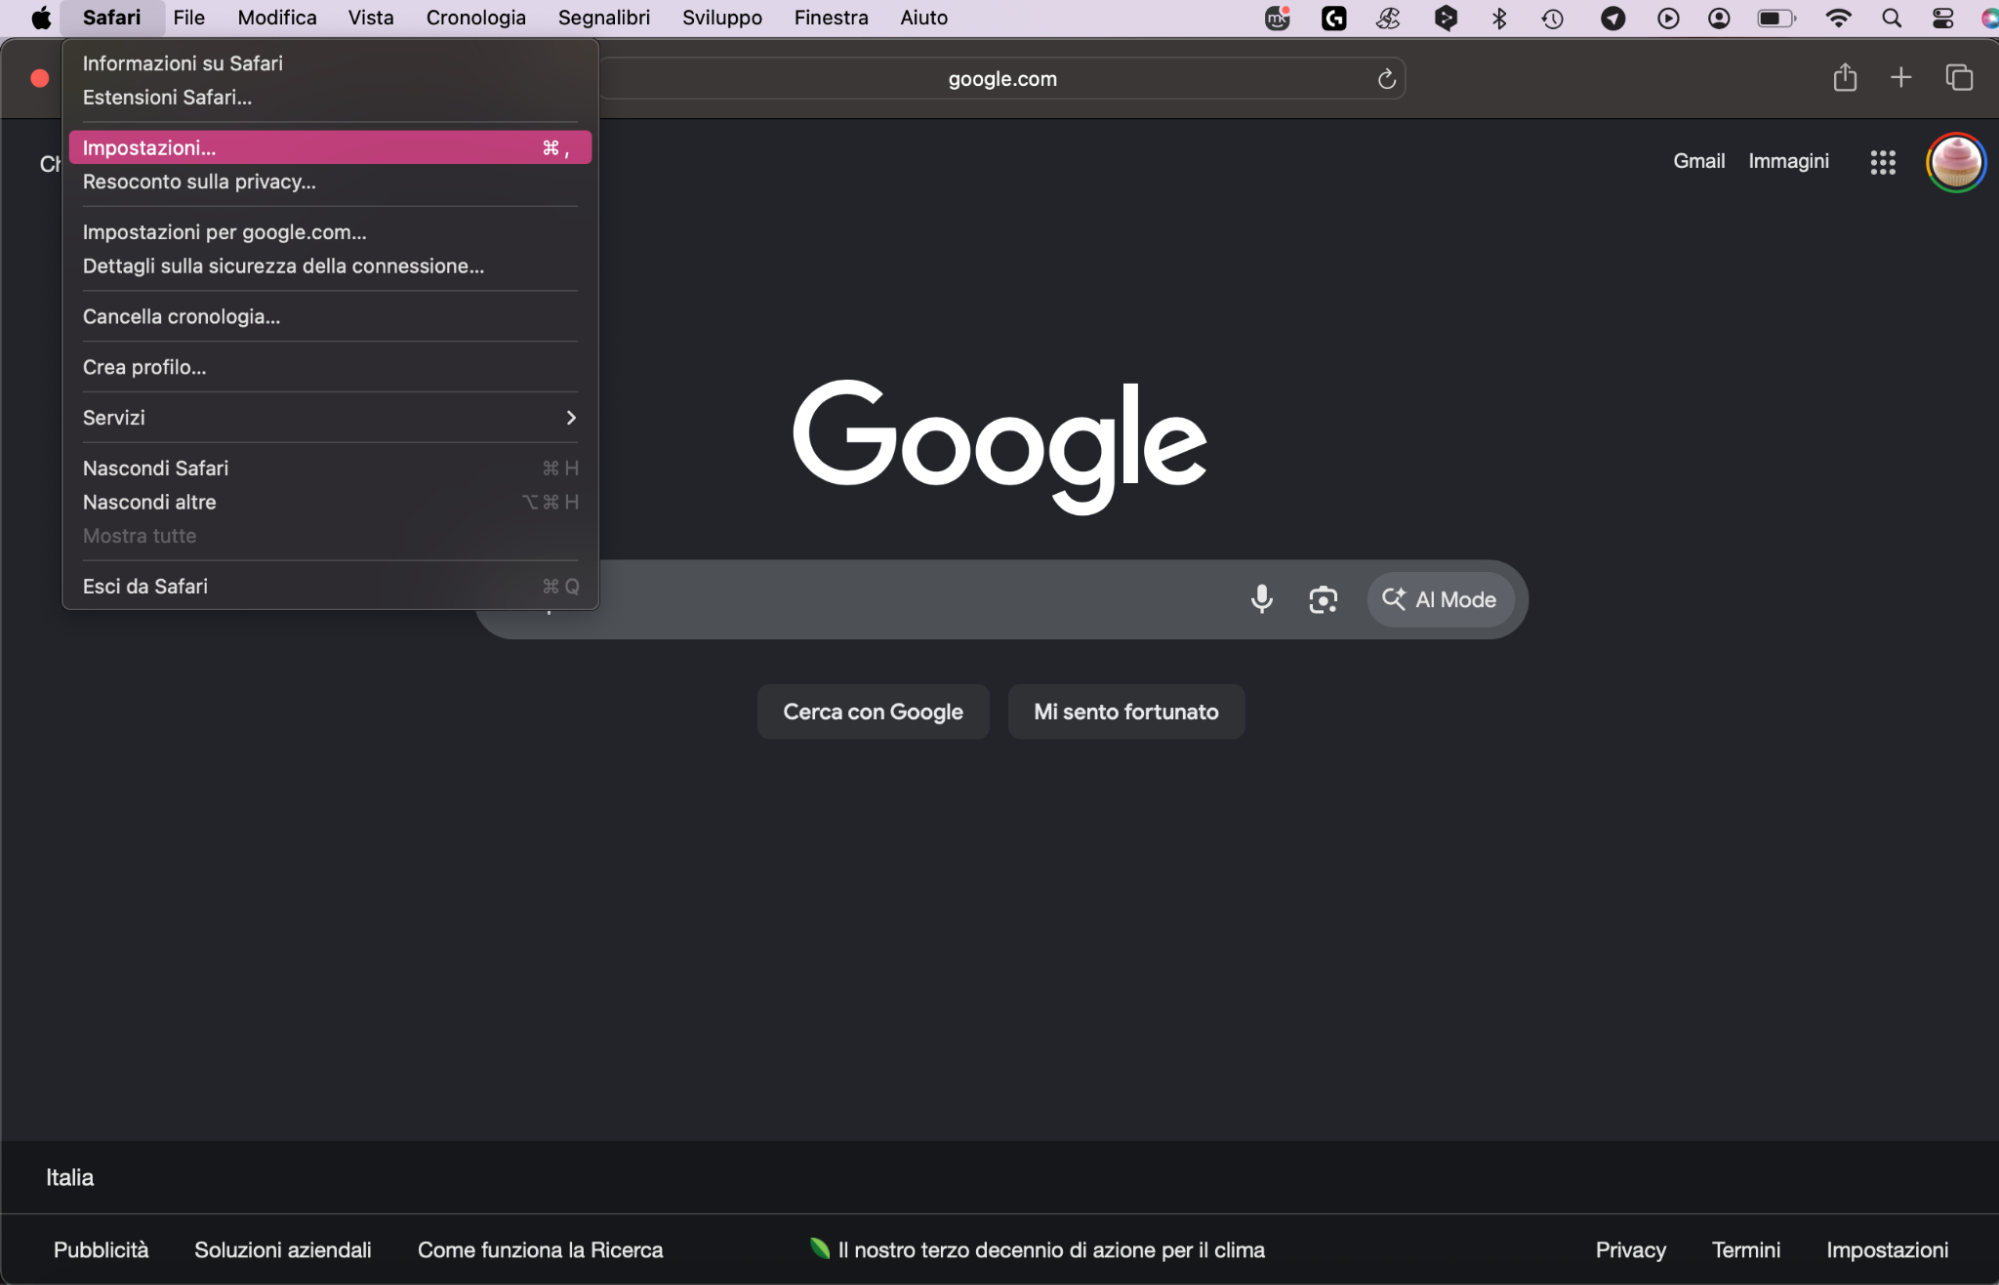Viewport: 1999px width, 1285px height.
Task: Open the Google account avatar
Action: (1955, 162)
